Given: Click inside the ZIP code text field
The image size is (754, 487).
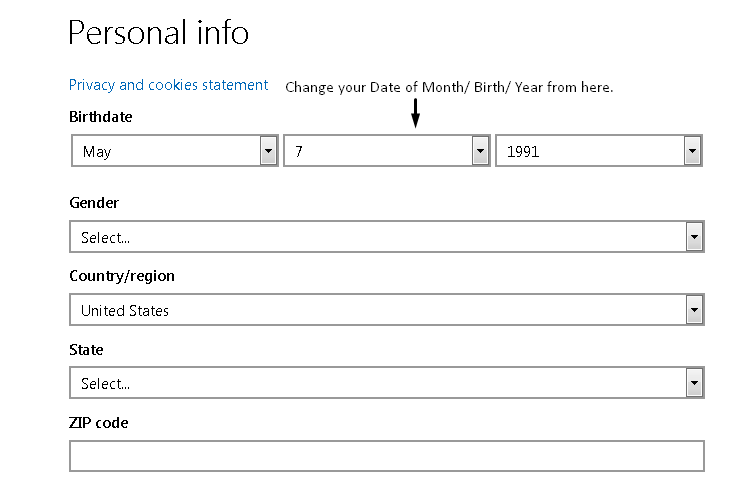Looking at the screenshot, I should pos(386,456).
